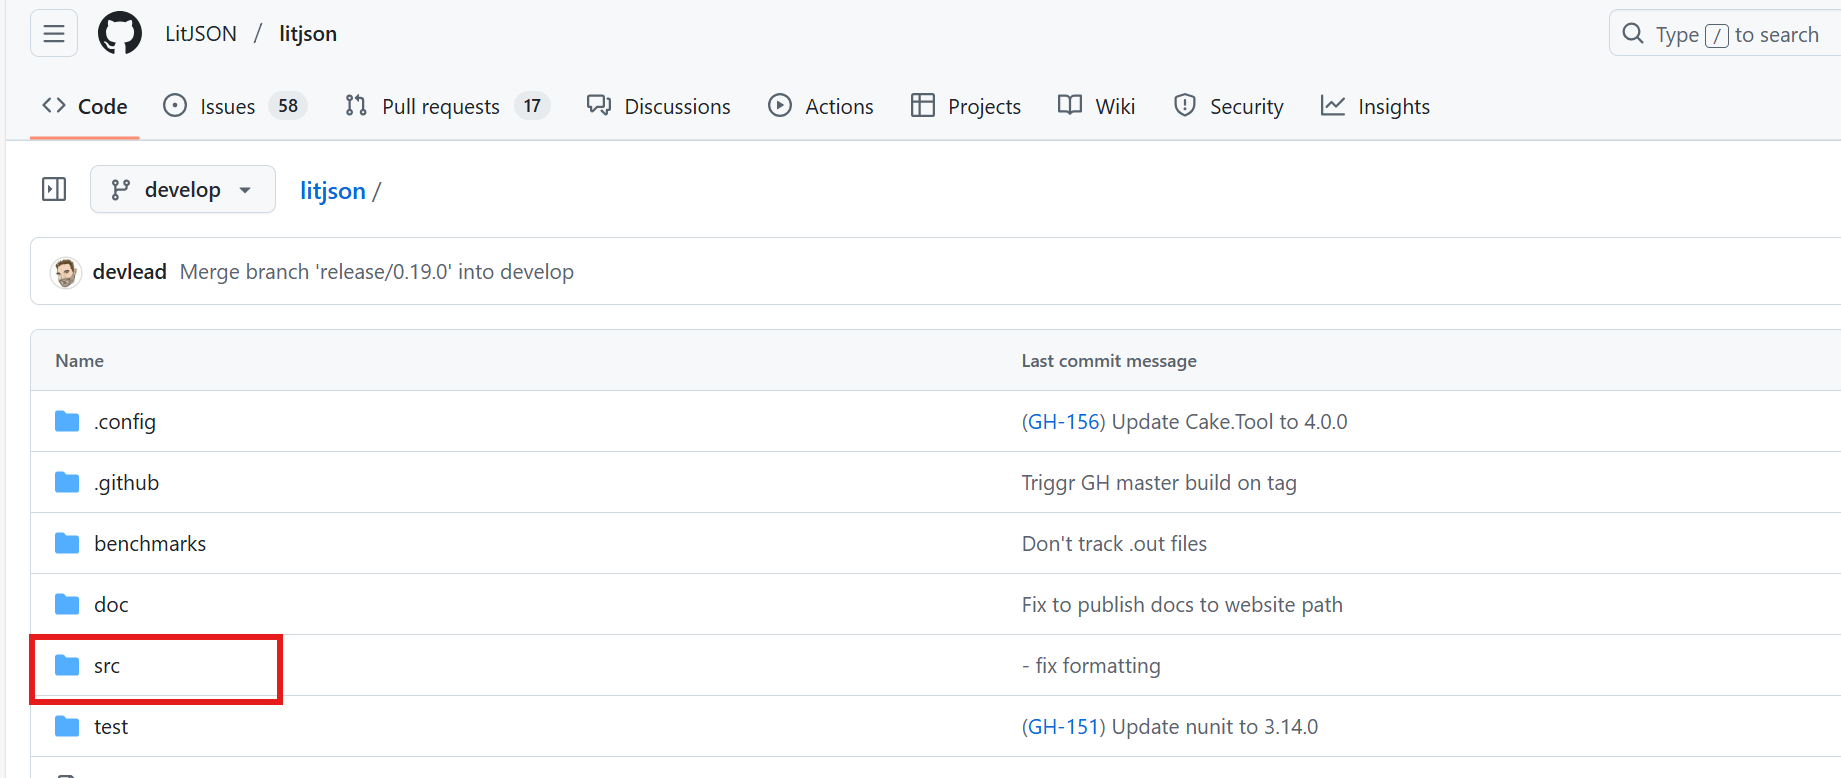1841x778 pixels.
Task: Open the src folder
Action: pyautogui.click(x=107, y=666)
